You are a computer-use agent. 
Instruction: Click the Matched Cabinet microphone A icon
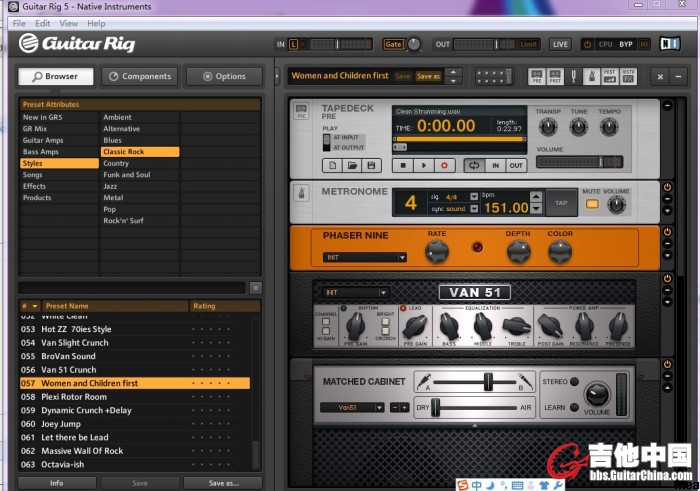pos(423,381)
